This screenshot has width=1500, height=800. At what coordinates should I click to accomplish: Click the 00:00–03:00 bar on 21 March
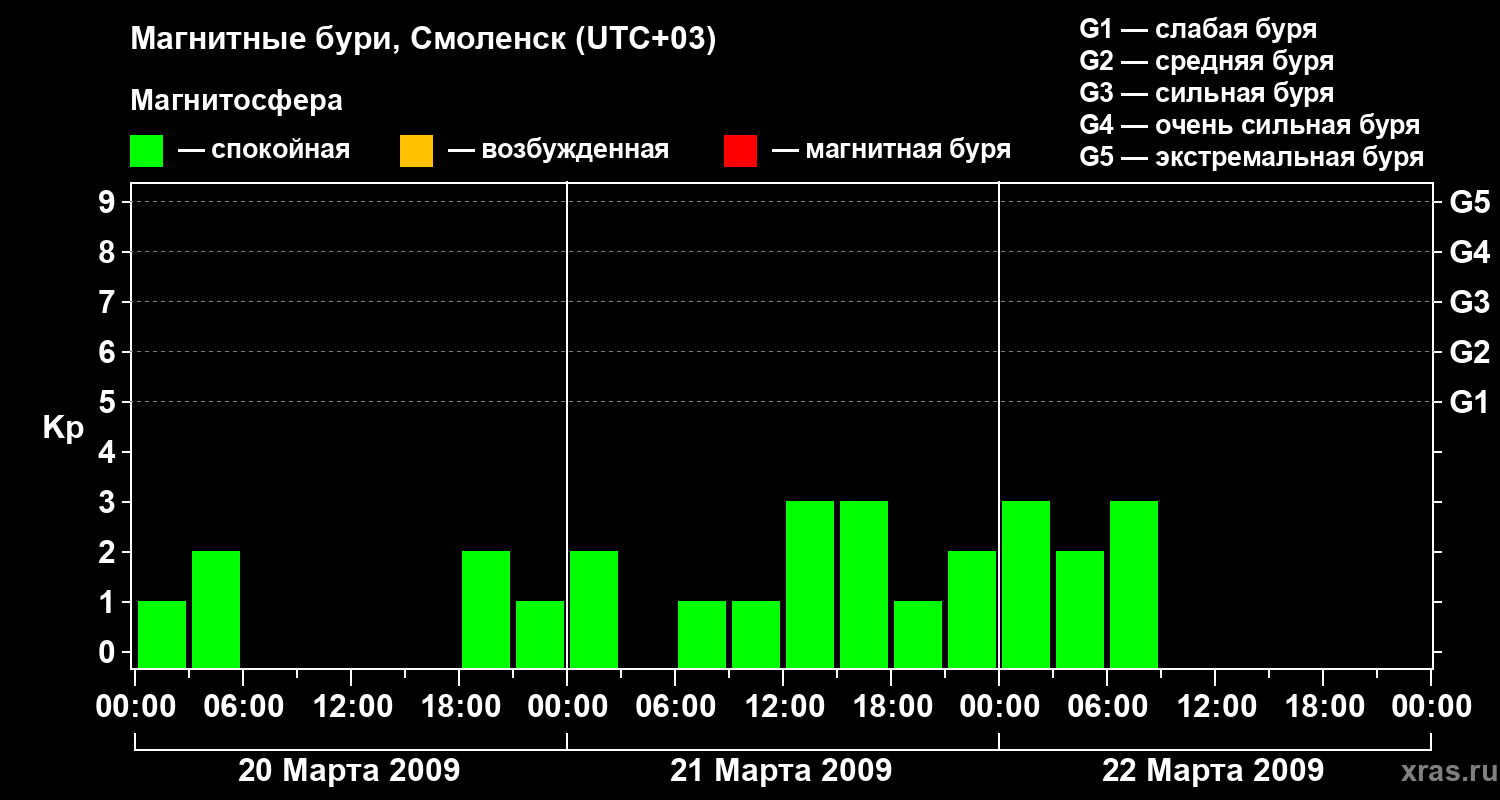tap(594, 609)
